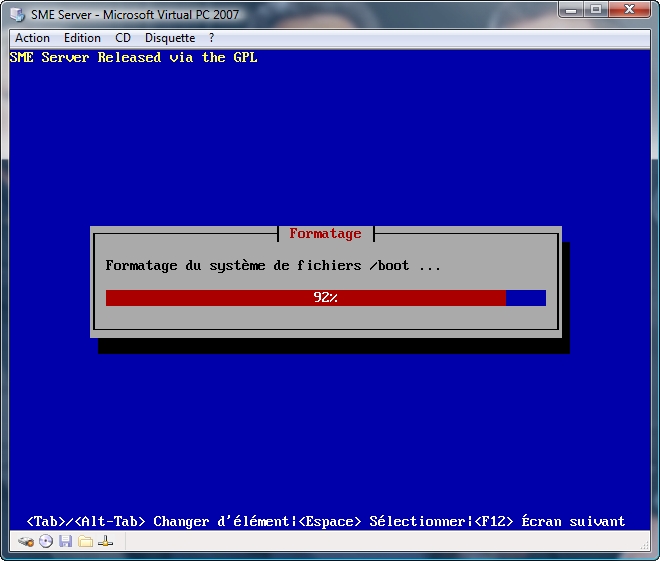This screenshot has width=660, height=561.
Task: Click the '<Espace> Sélectionner' hint
Action: tap(382, 521)
